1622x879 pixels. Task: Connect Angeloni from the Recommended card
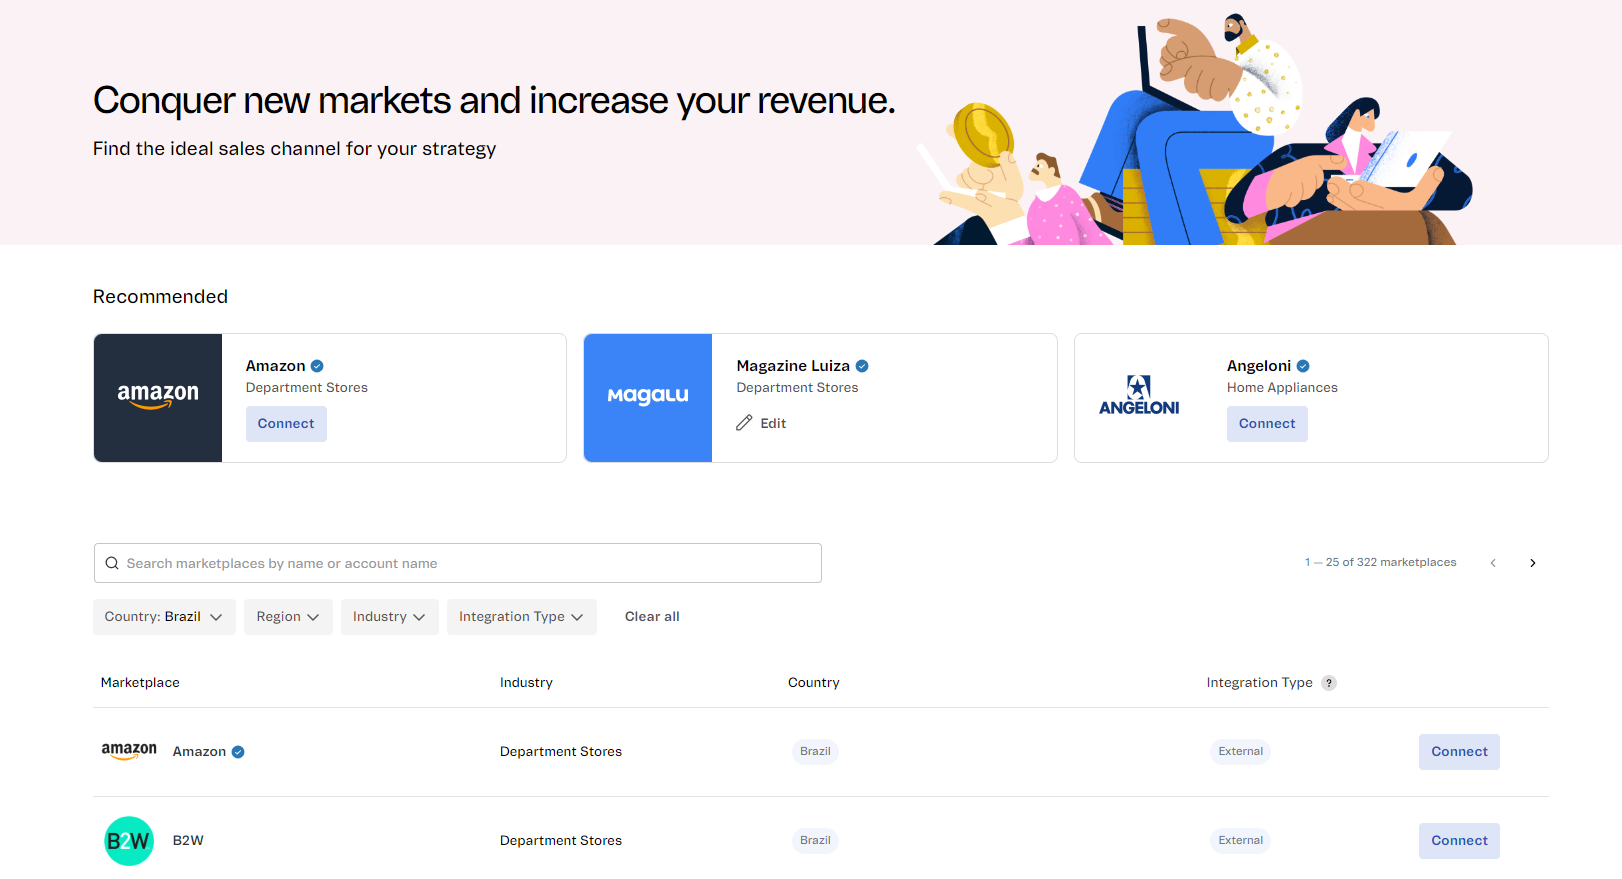pyautogui.click(x=1267, y=424)
